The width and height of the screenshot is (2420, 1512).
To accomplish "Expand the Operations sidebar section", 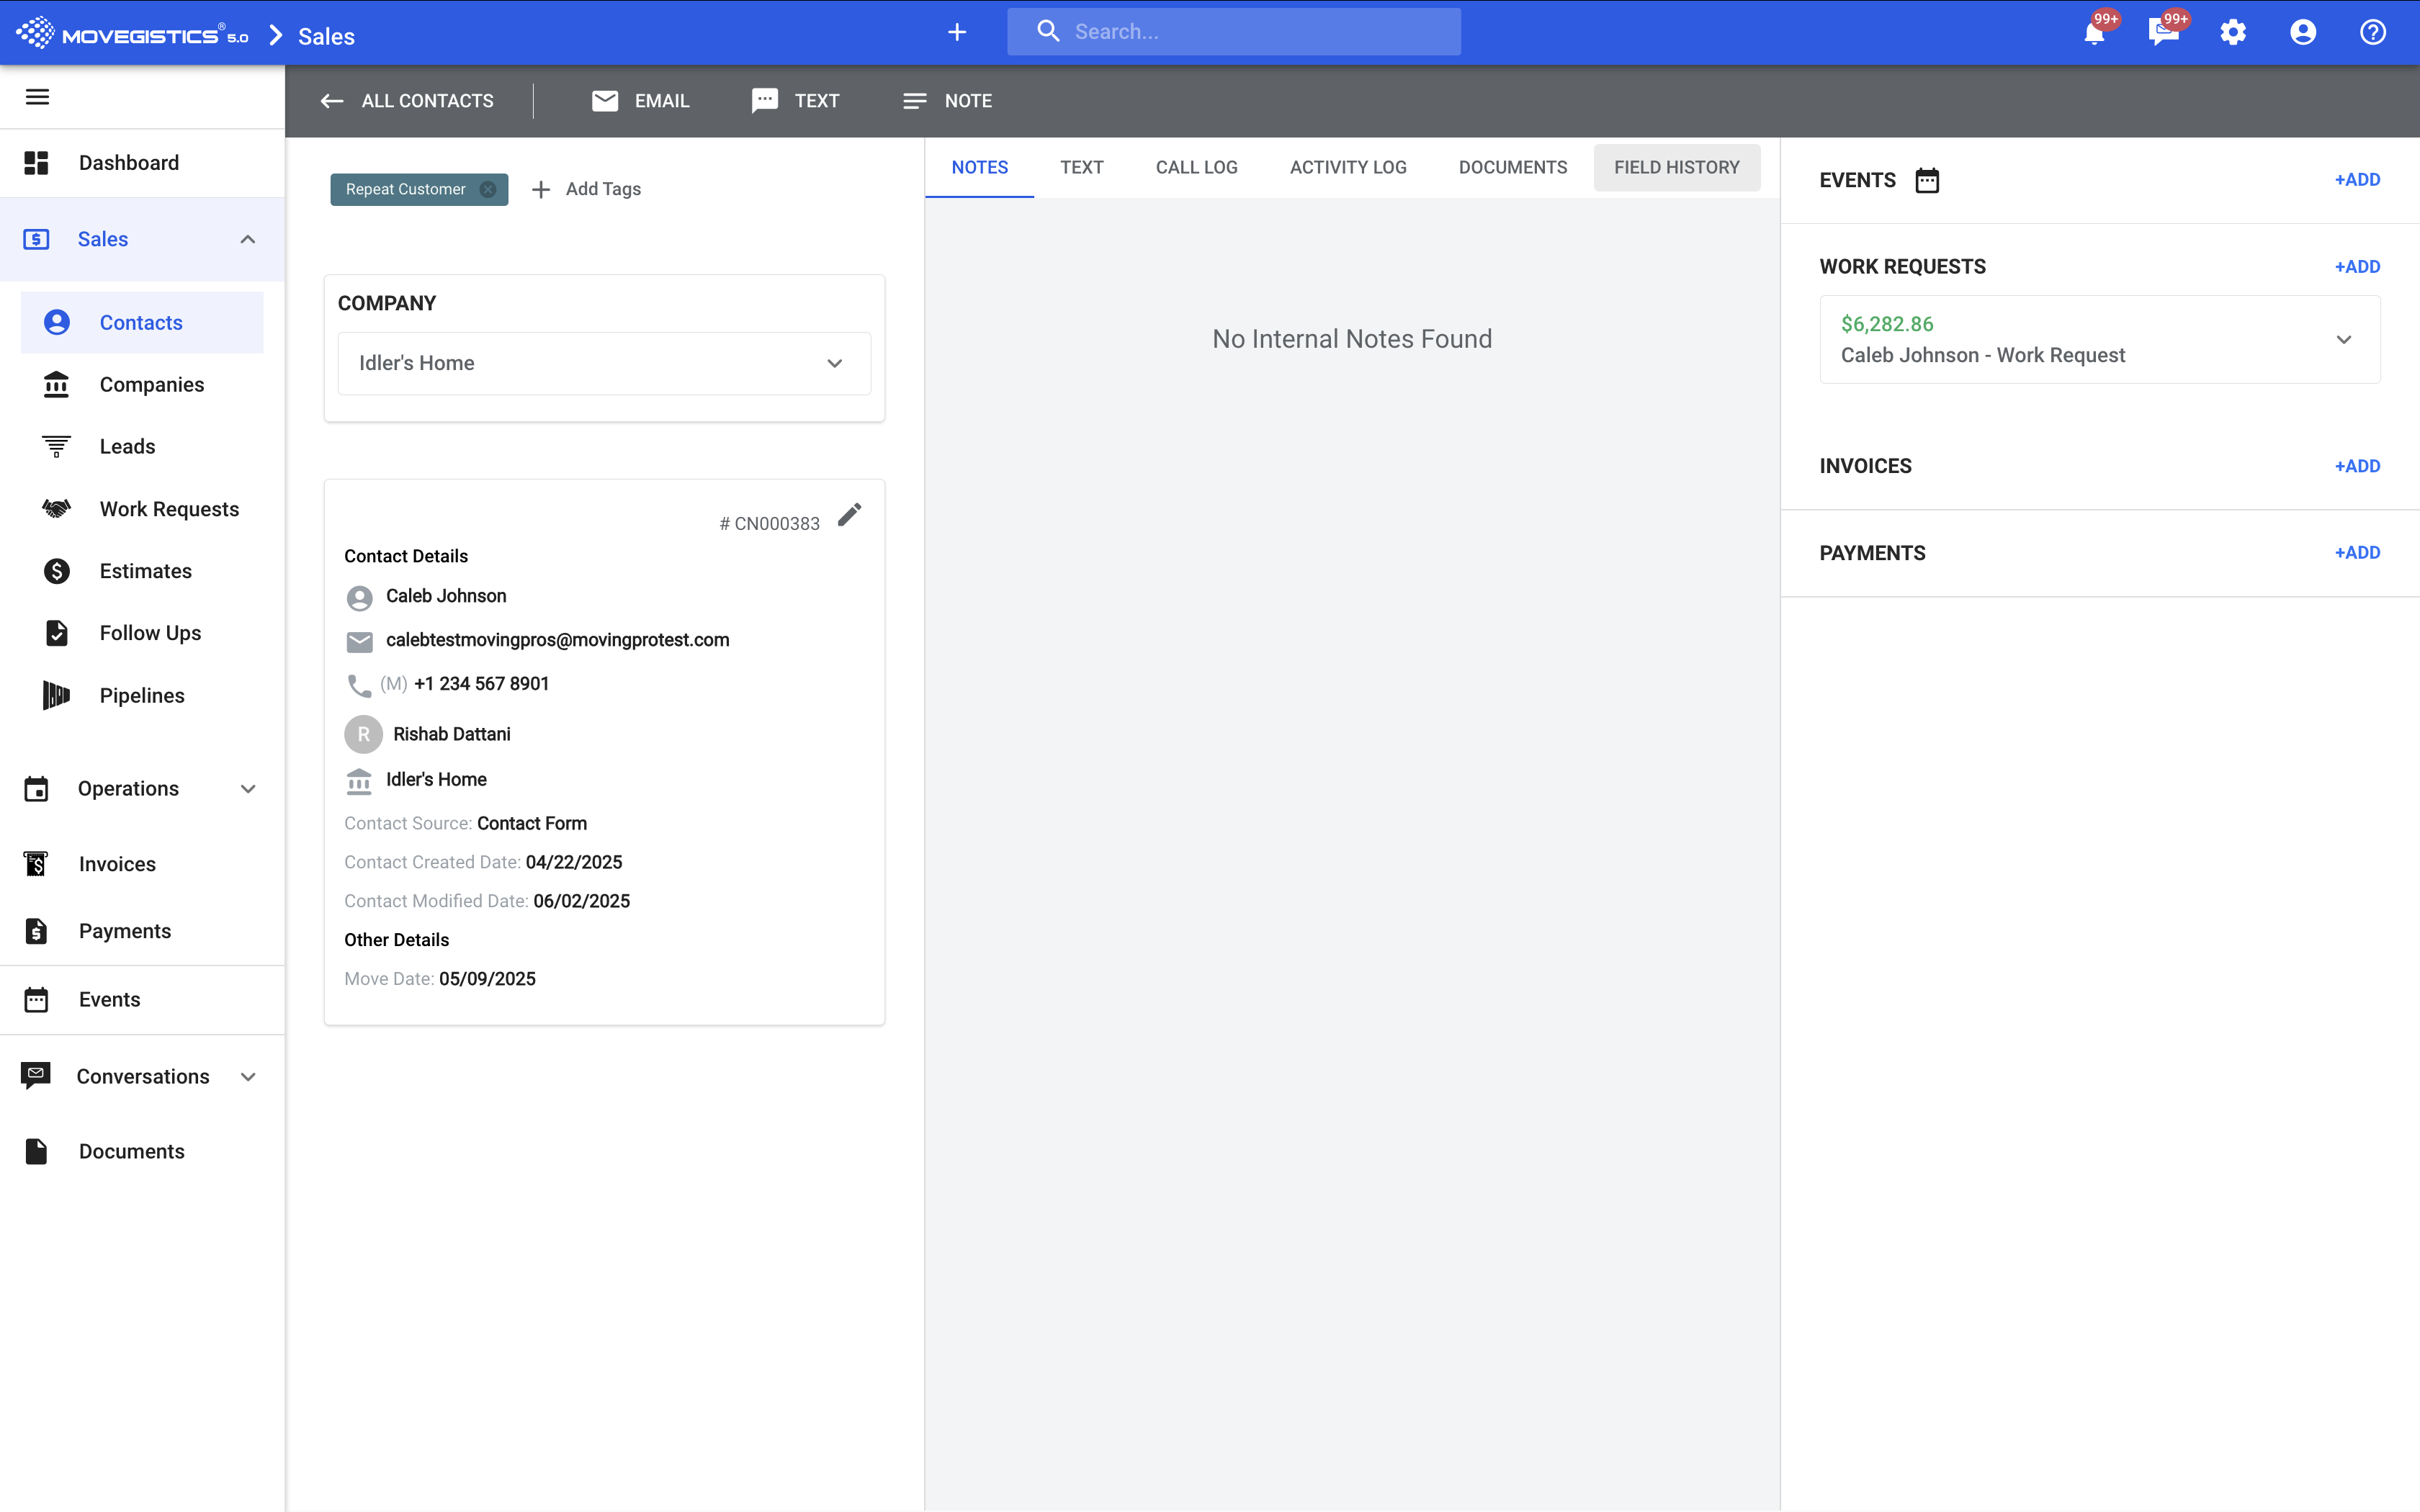I will (x=248, y=789).
